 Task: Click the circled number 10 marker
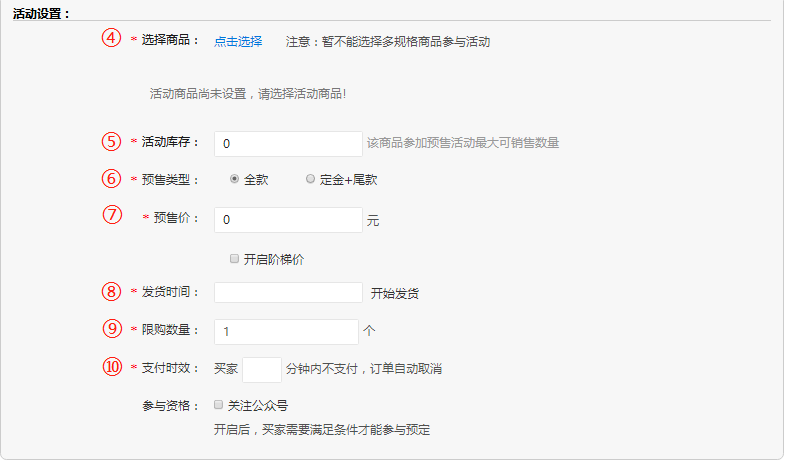[111, 366]
